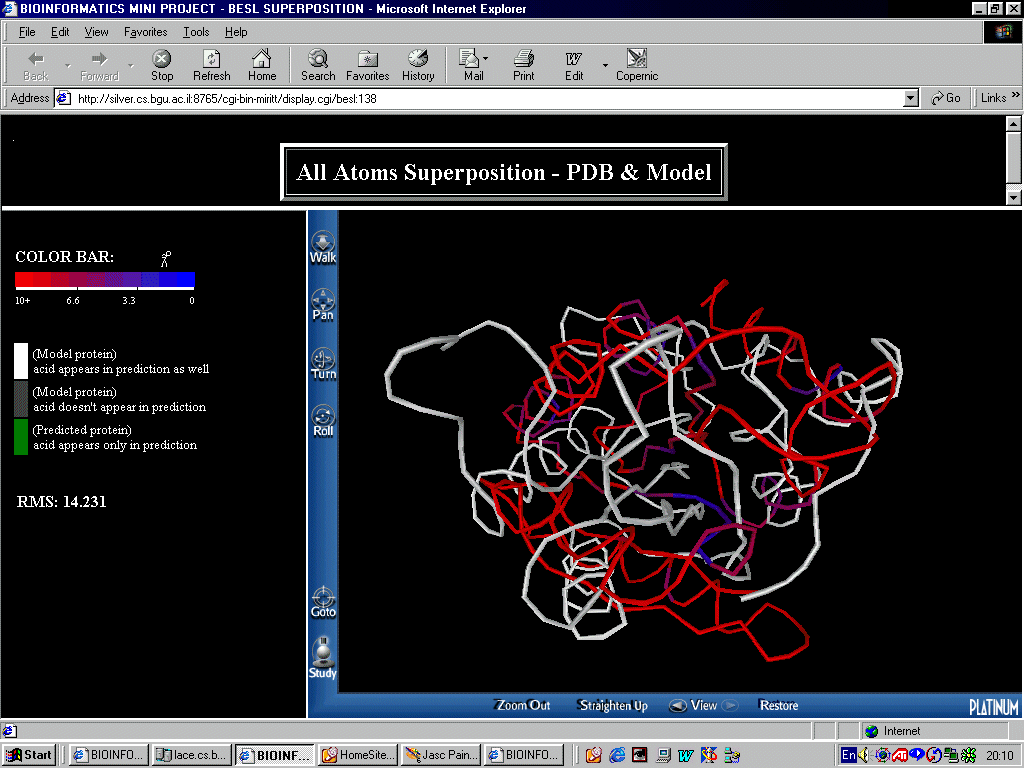Open the History toolbar panel
1024x768 pixels.
point(418,66)
